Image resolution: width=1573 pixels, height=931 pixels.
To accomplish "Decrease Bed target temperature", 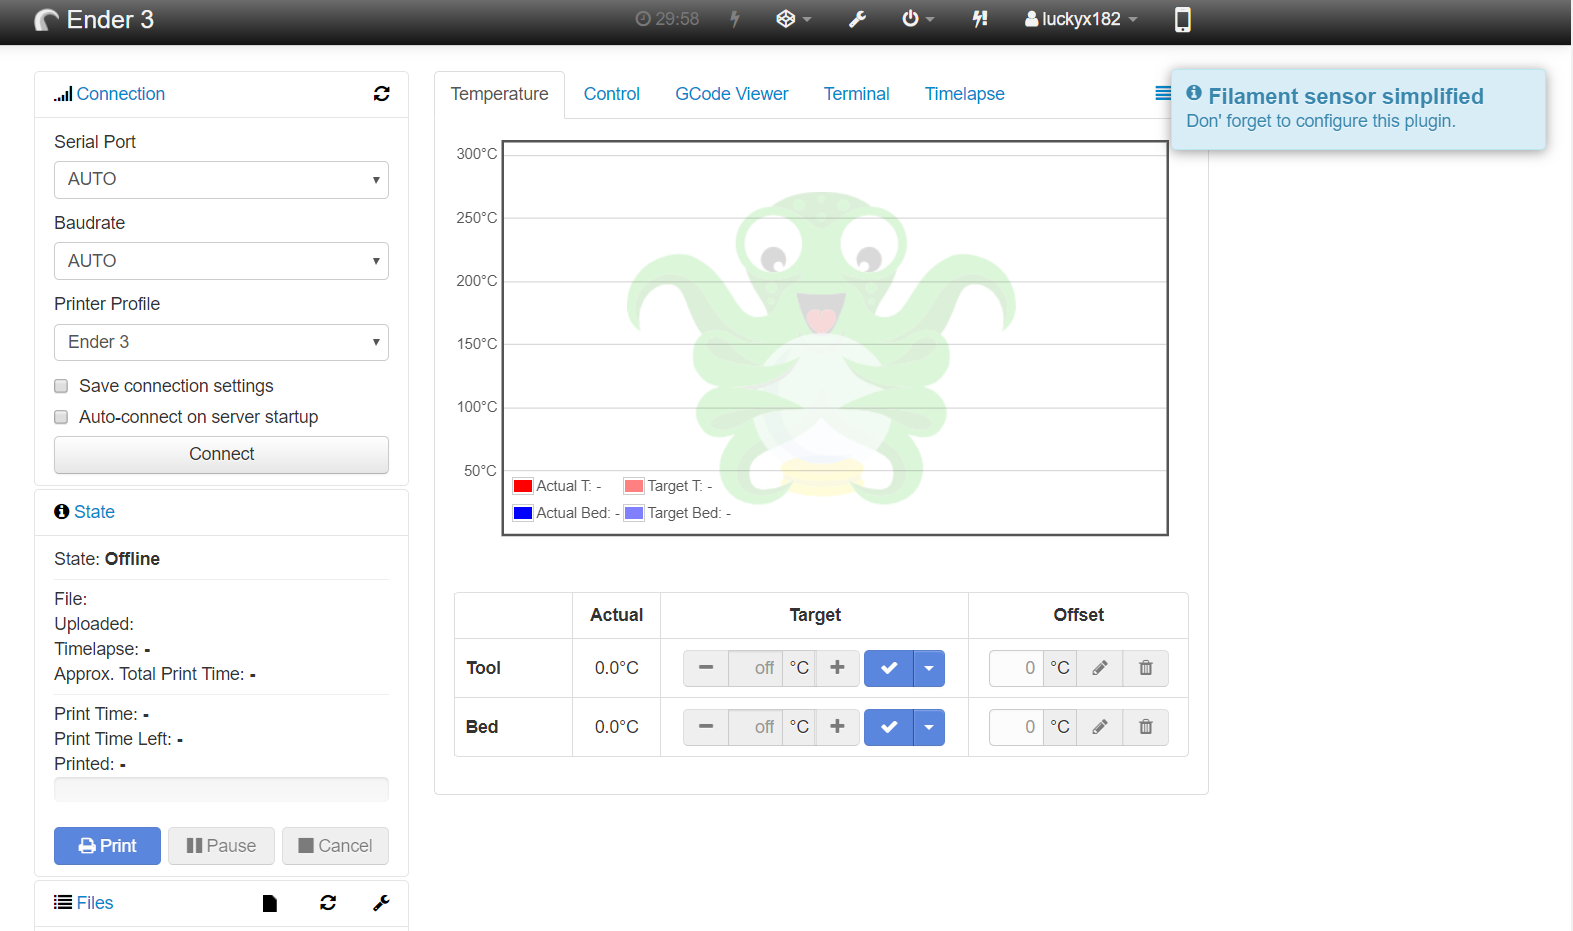I will [x=706, y=727].
